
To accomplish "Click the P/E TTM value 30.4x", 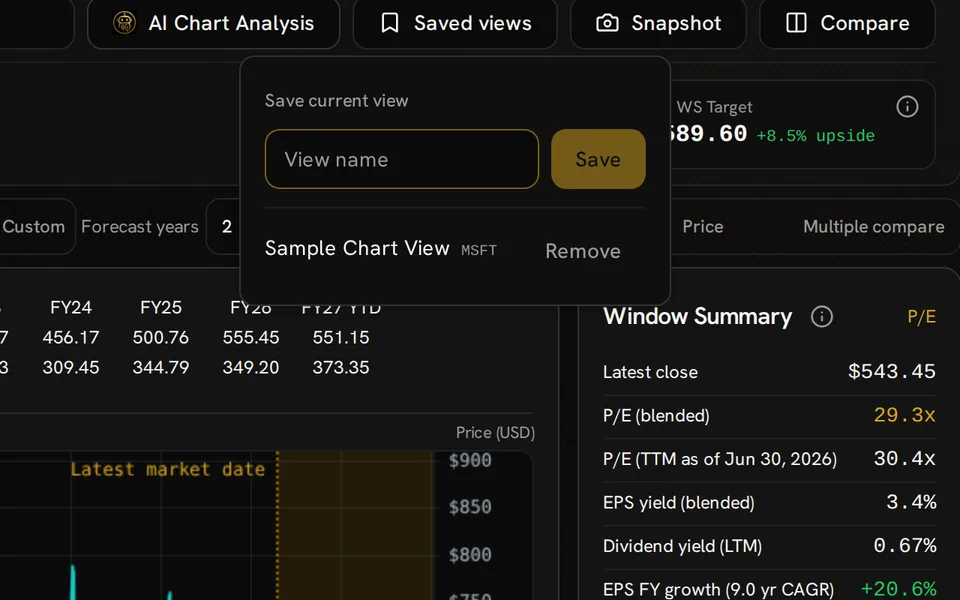I will pos(904,459).
